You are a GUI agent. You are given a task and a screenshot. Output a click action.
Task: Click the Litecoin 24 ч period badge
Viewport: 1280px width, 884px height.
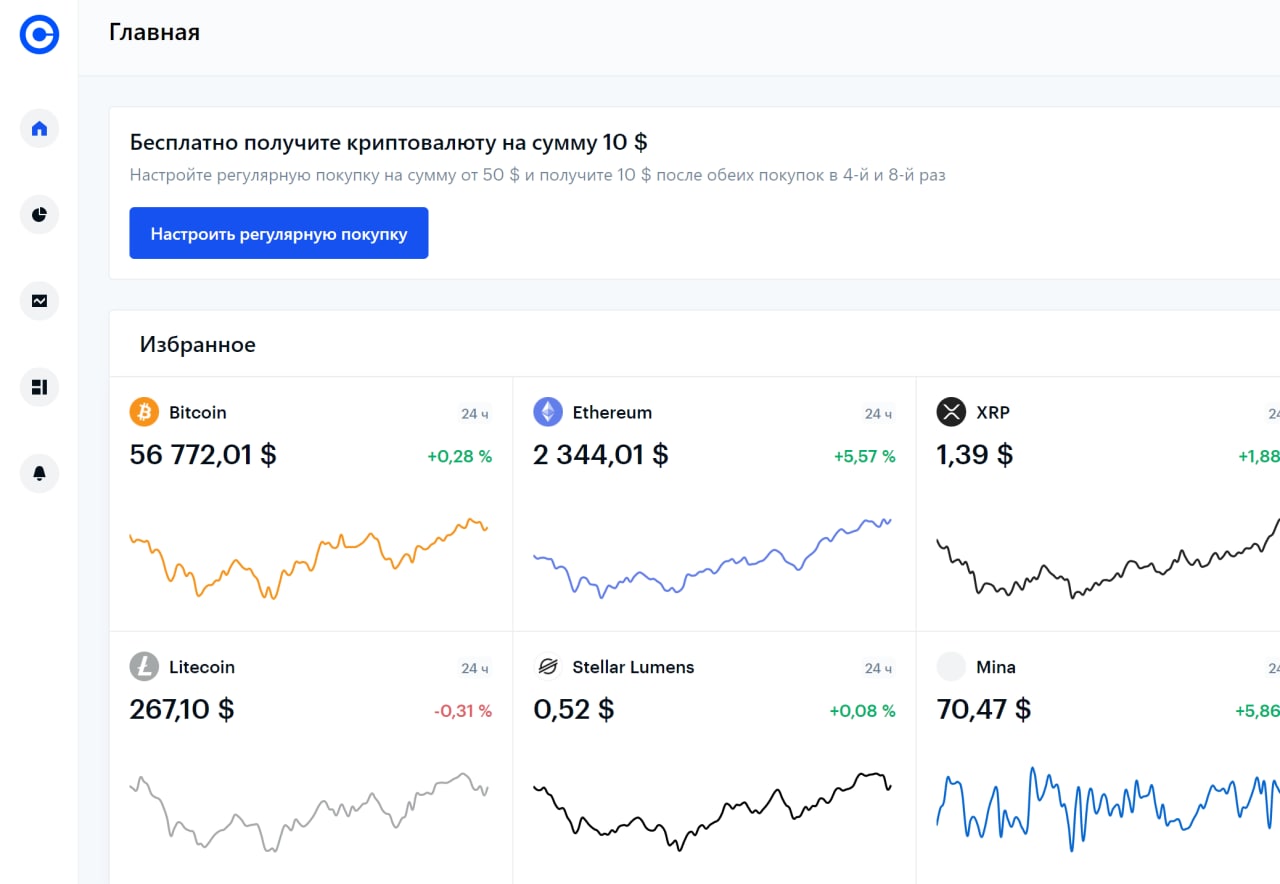click(475, 668)
